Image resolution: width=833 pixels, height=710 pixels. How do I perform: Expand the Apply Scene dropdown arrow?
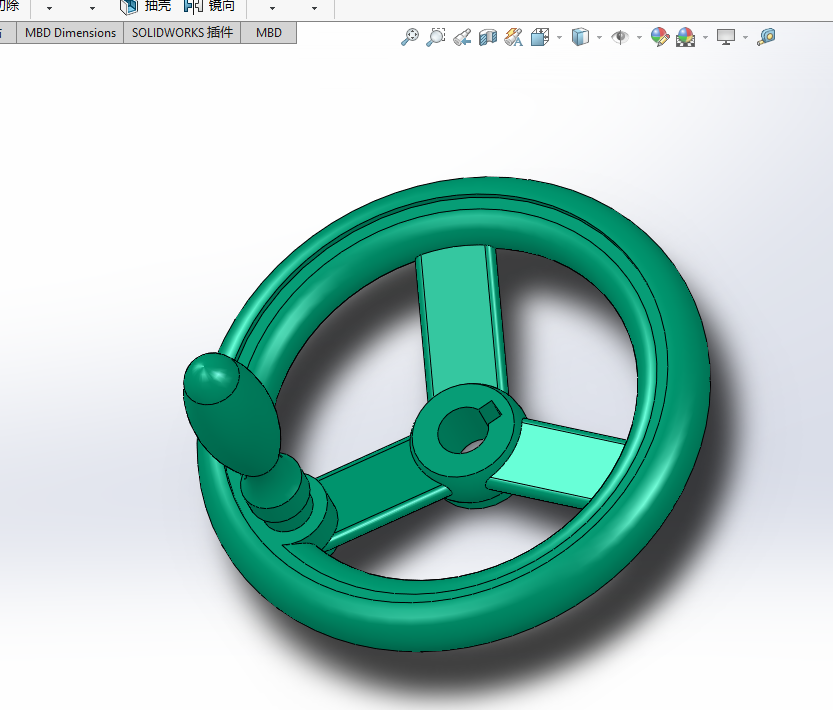(705, 38)
